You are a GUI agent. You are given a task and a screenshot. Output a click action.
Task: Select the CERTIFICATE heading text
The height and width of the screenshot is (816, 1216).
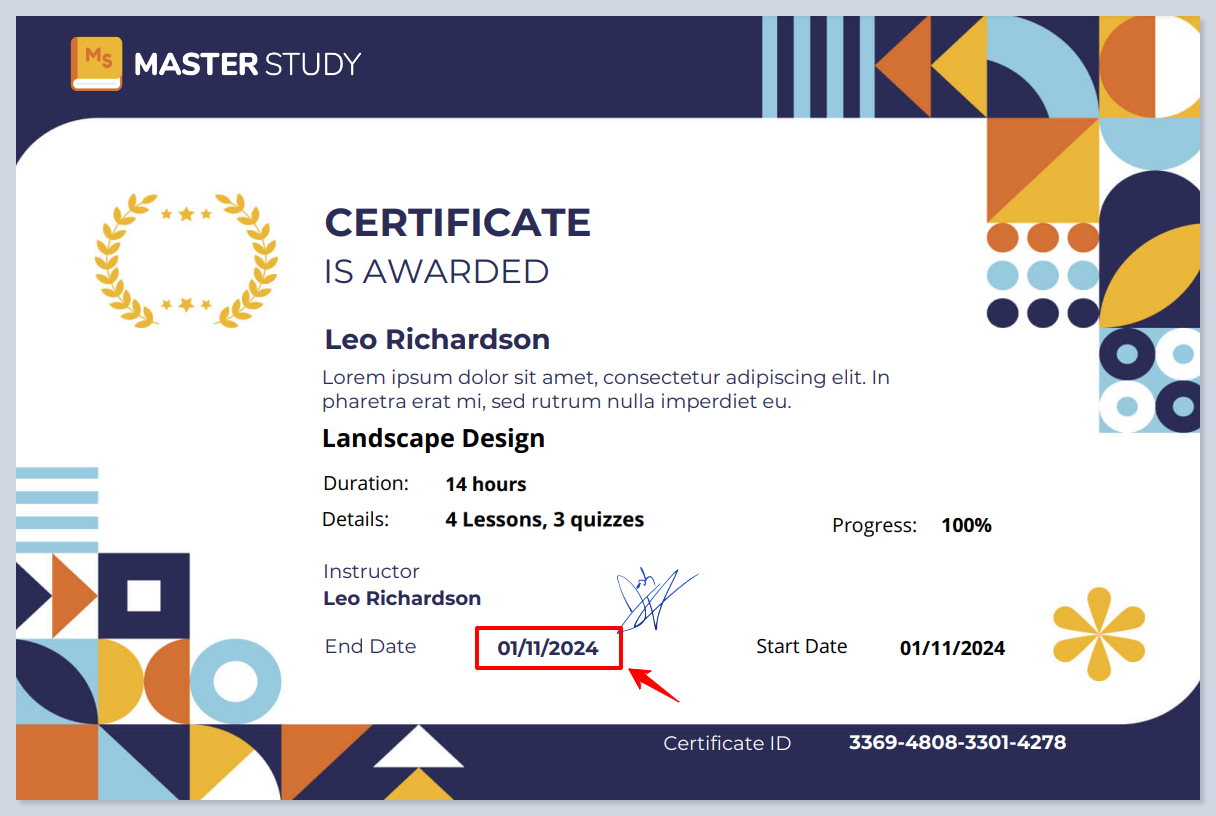[x=457, y=222]
